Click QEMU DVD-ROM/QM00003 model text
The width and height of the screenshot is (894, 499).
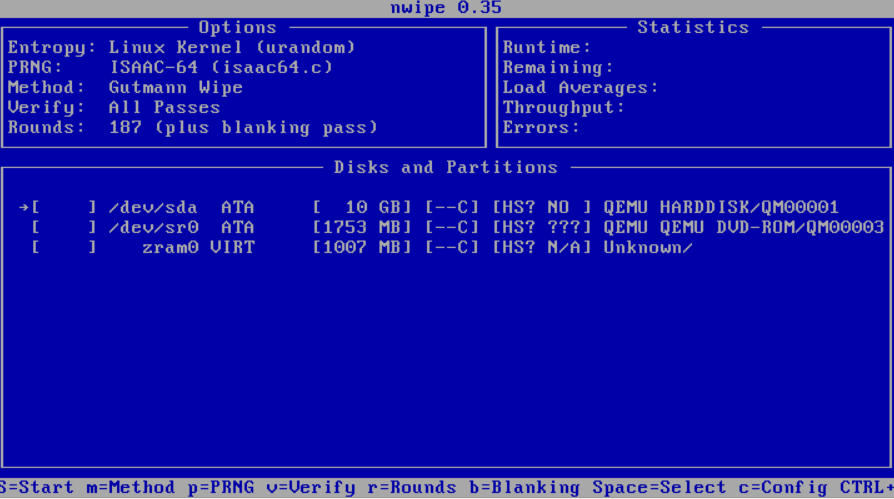[743, 227]
